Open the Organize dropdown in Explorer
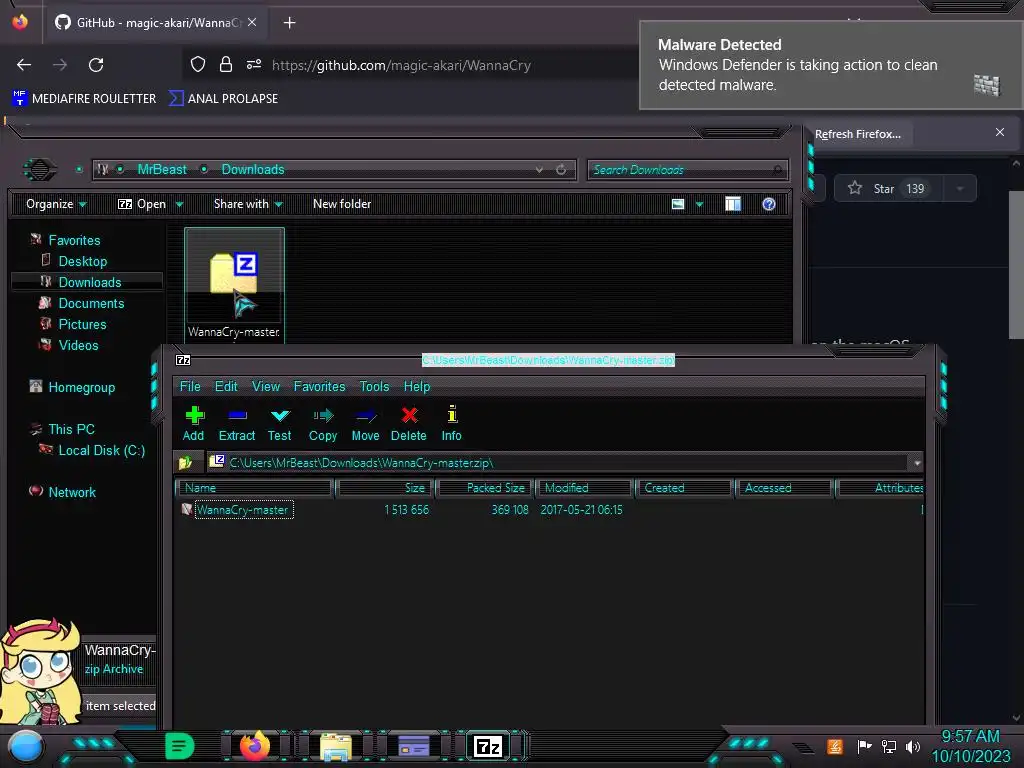 point(56,204)
